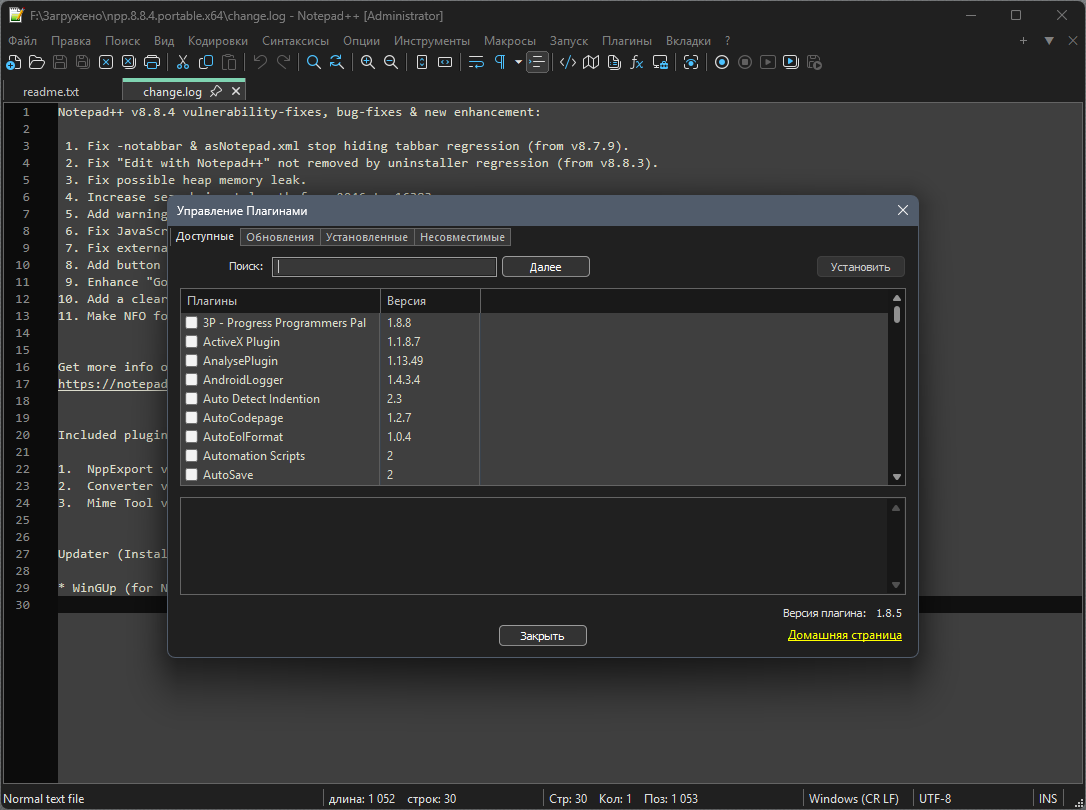
Task: Check the Auto Detect Indention checkbox
Action: 192,399
